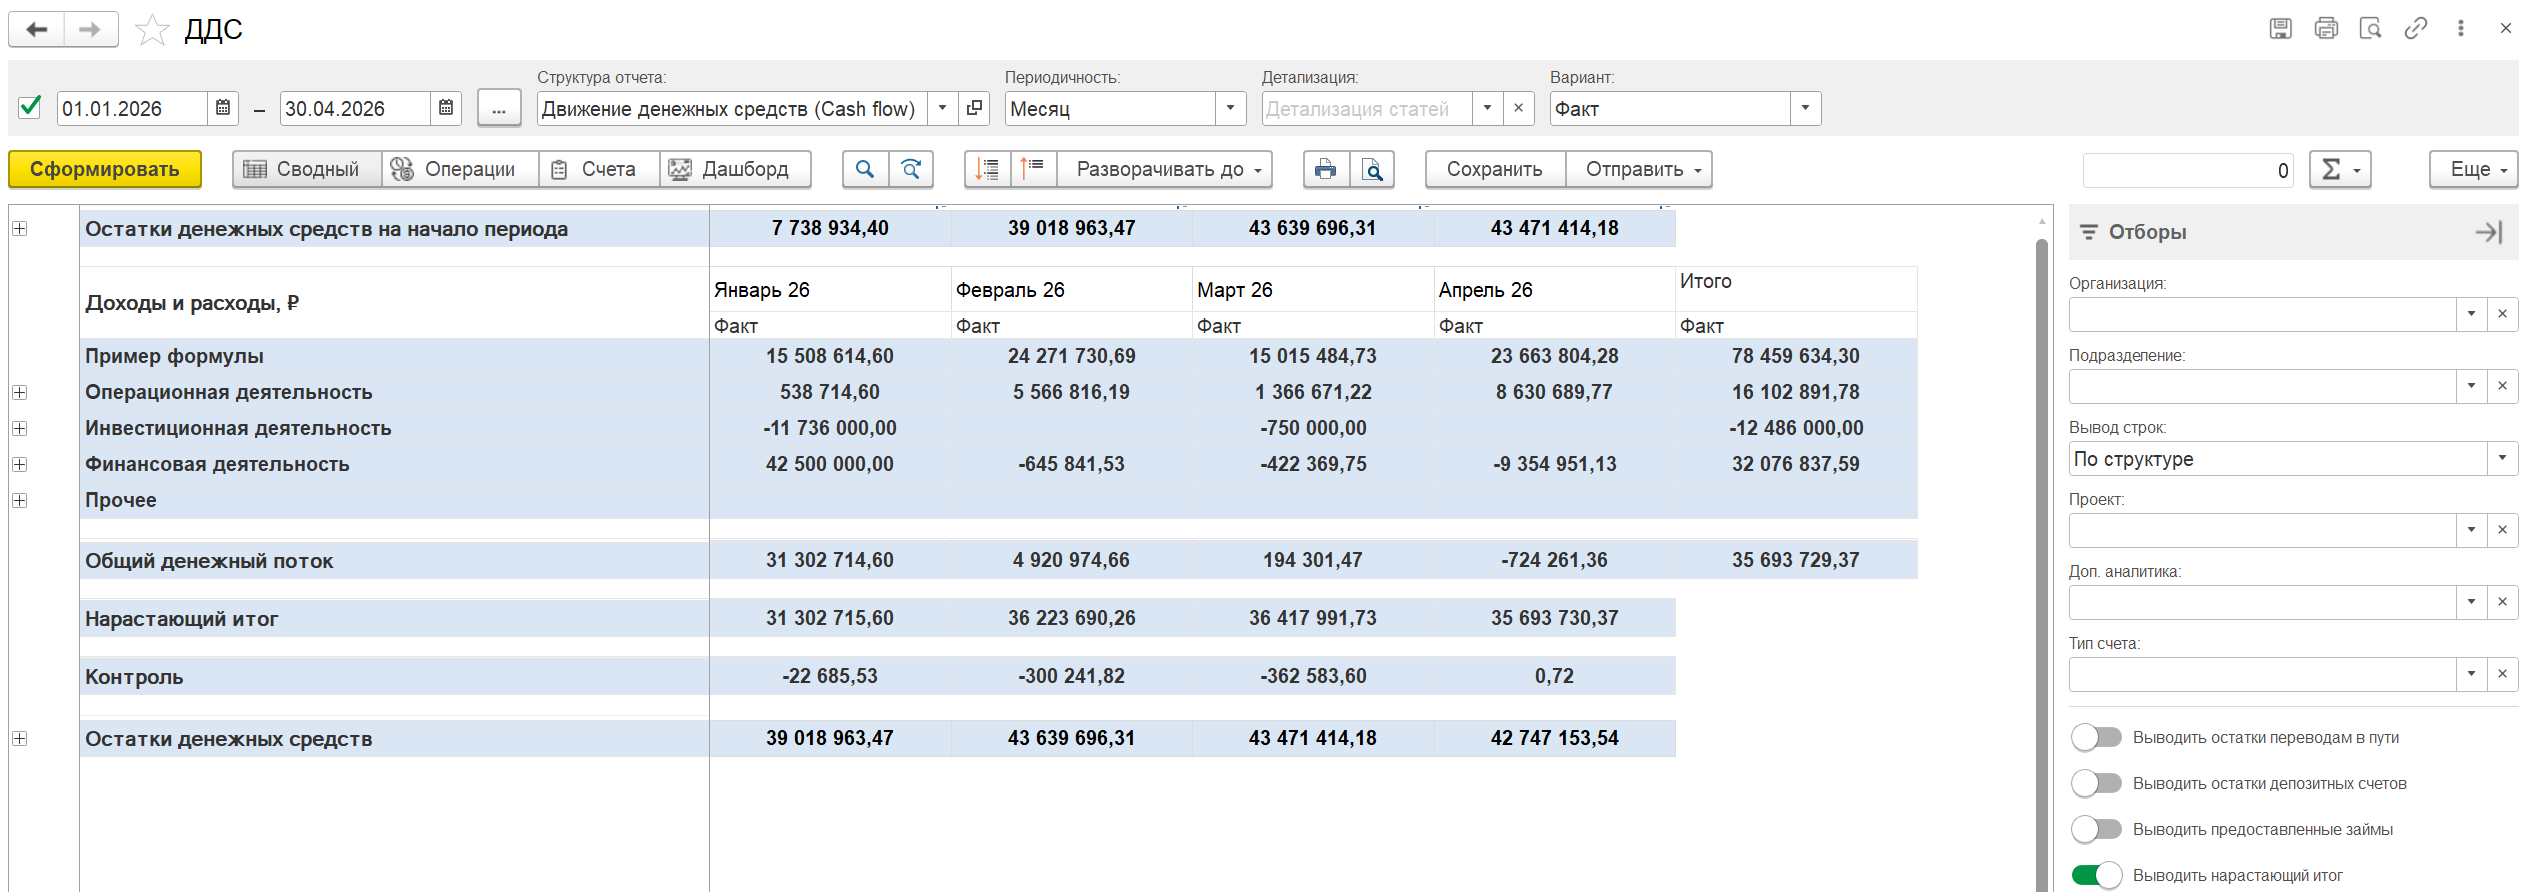The height and width of the screenshot is (892, 2533).
Task: Open the Структура отчета dropdown
Action: (942, 108)
